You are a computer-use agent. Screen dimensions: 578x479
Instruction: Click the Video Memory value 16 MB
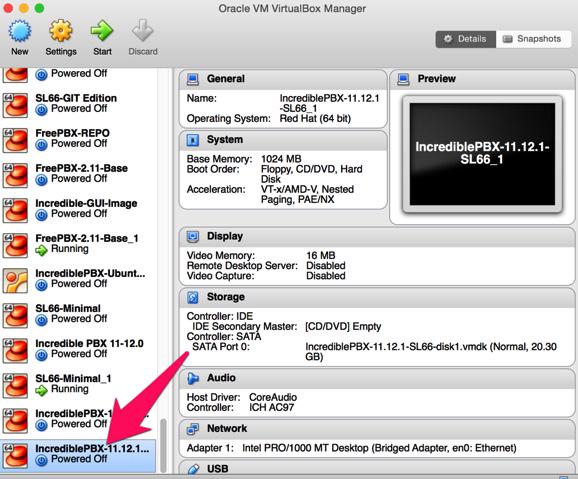click(321, 255)
